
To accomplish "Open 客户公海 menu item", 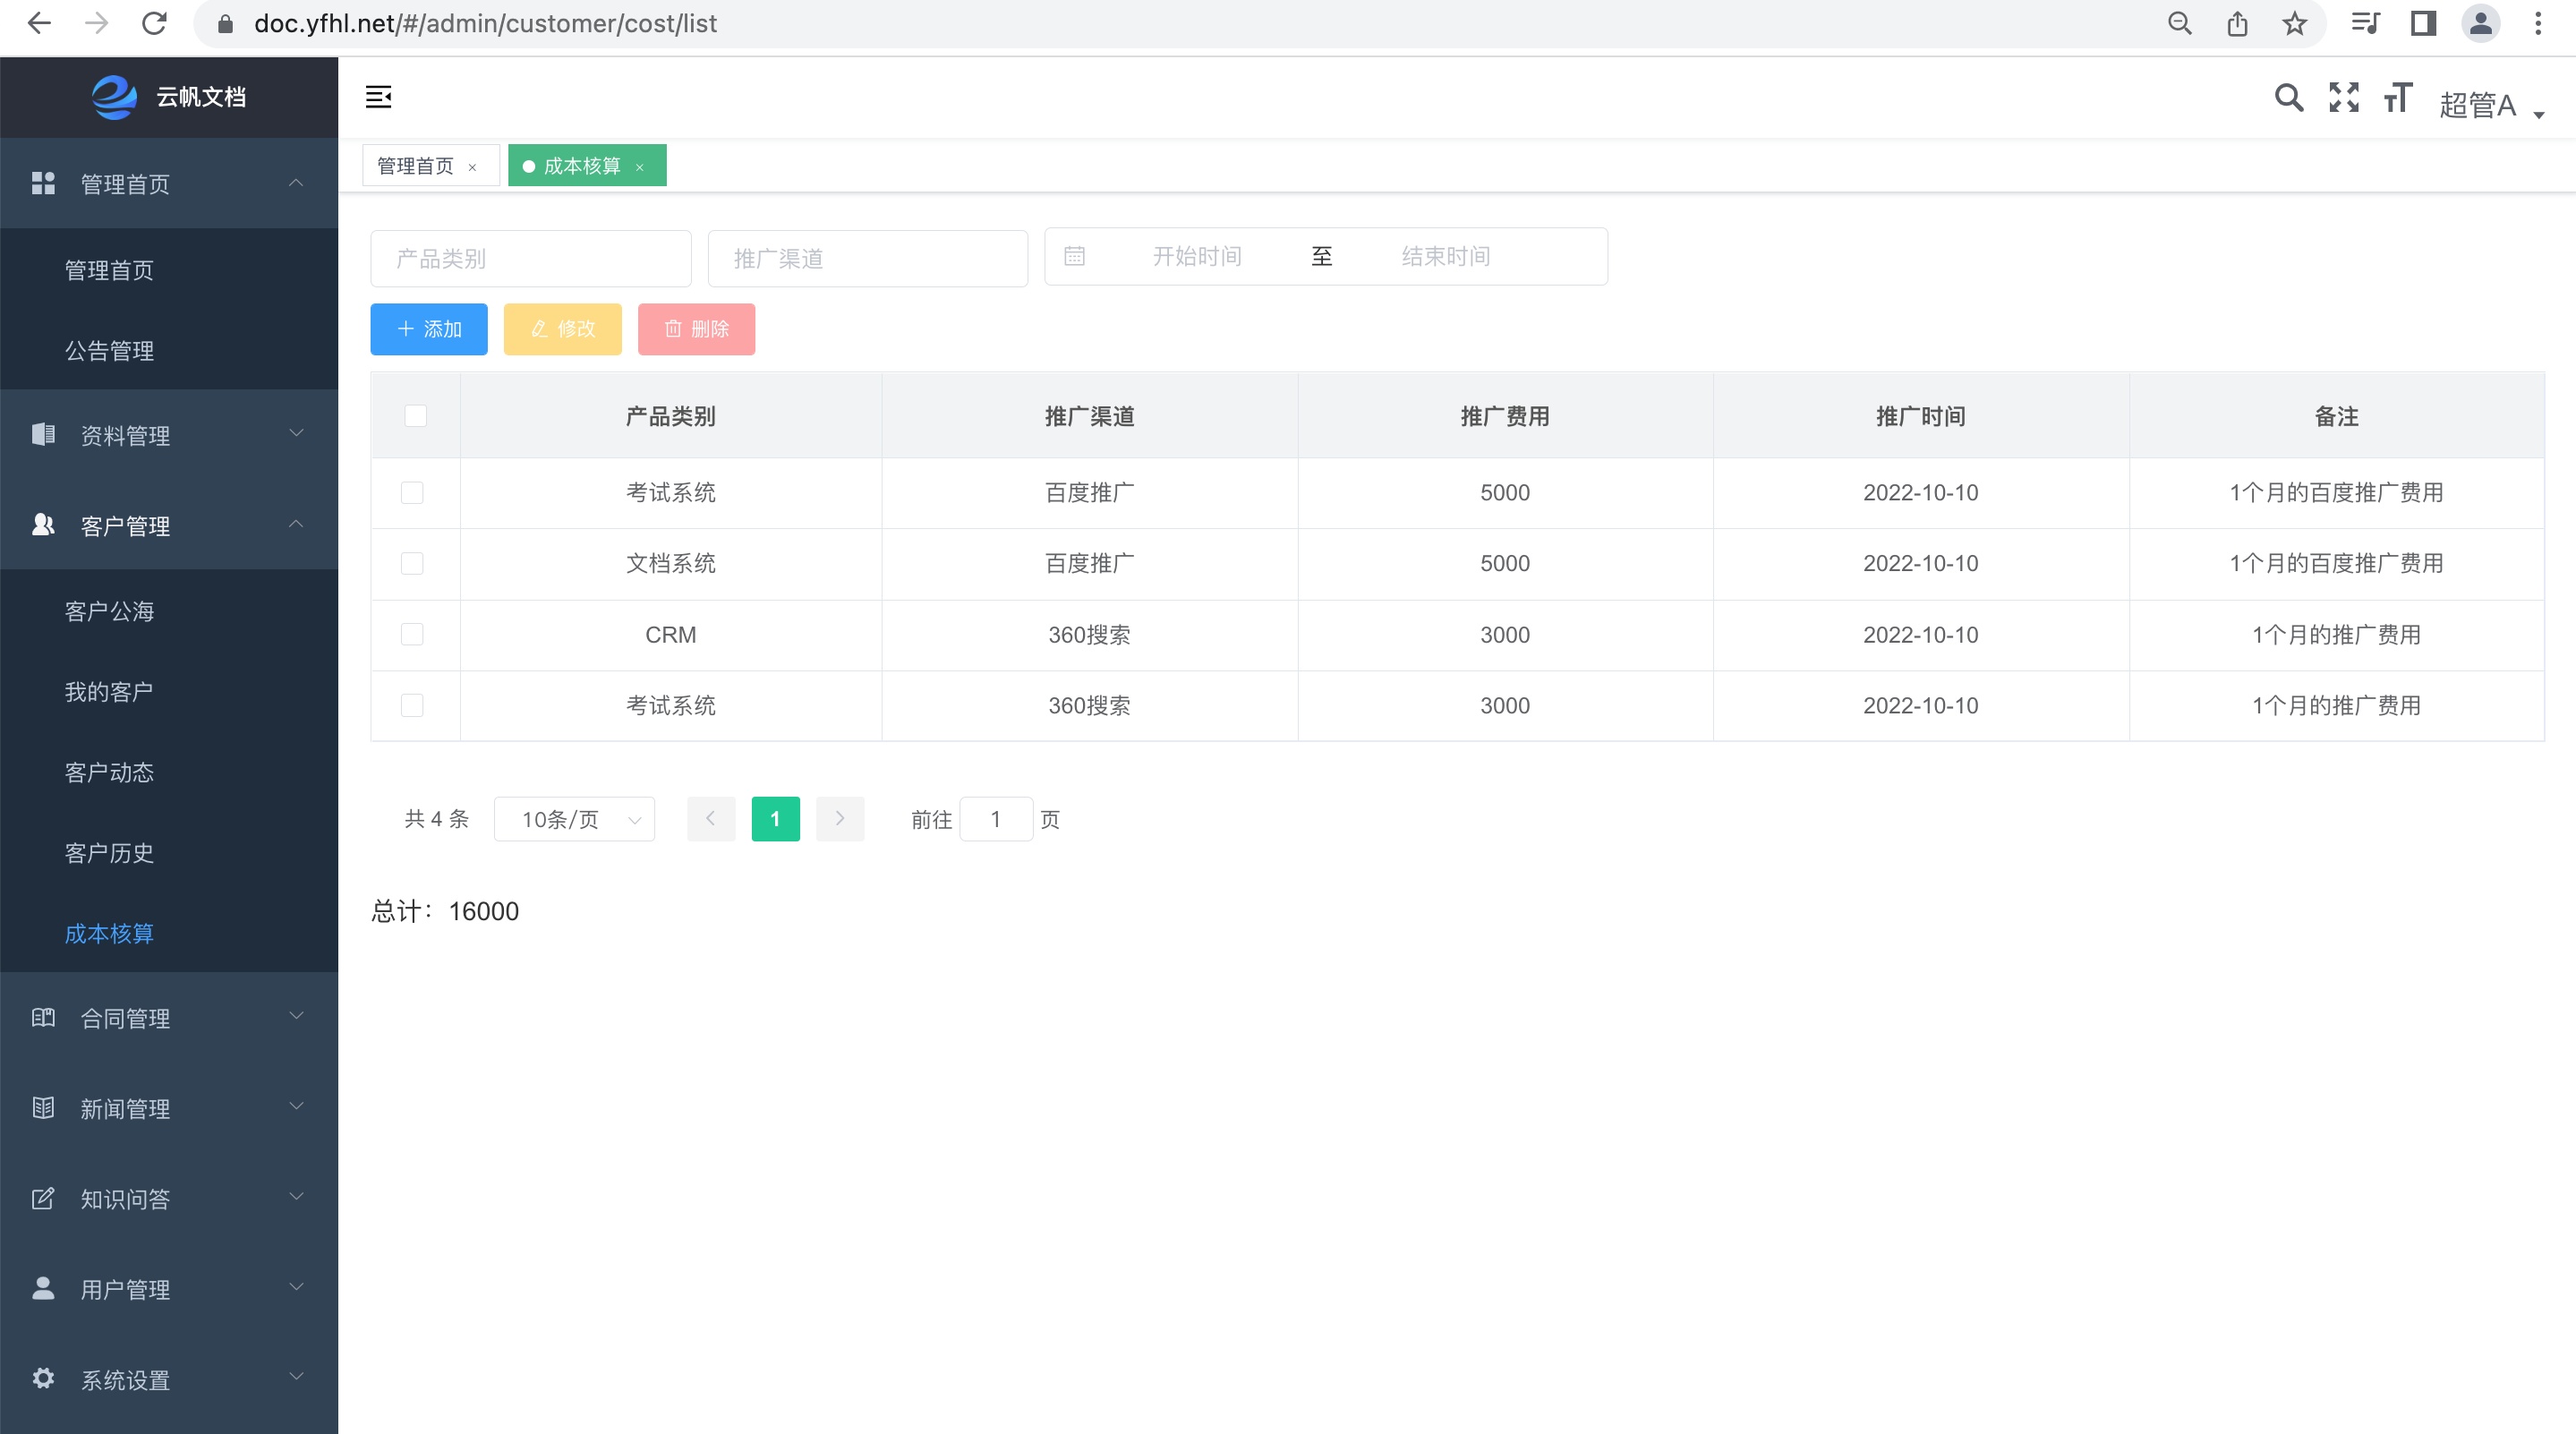I will click(x=169, y=610).
